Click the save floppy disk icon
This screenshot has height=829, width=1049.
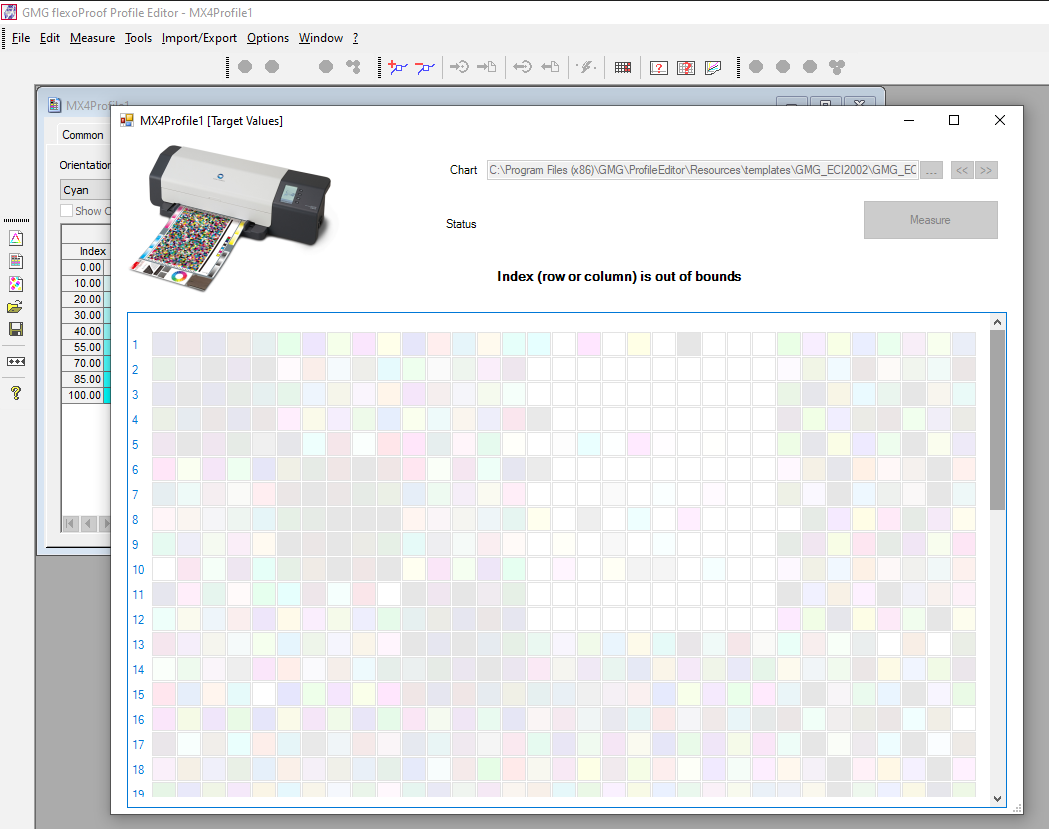16,329
